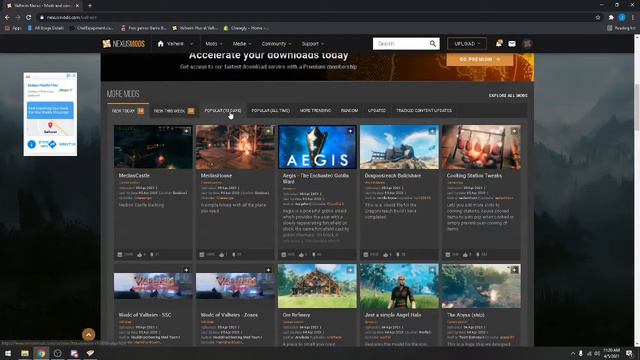Open the Aegis mod thumbnail image
Screen dimensions: 640x360
317,147
